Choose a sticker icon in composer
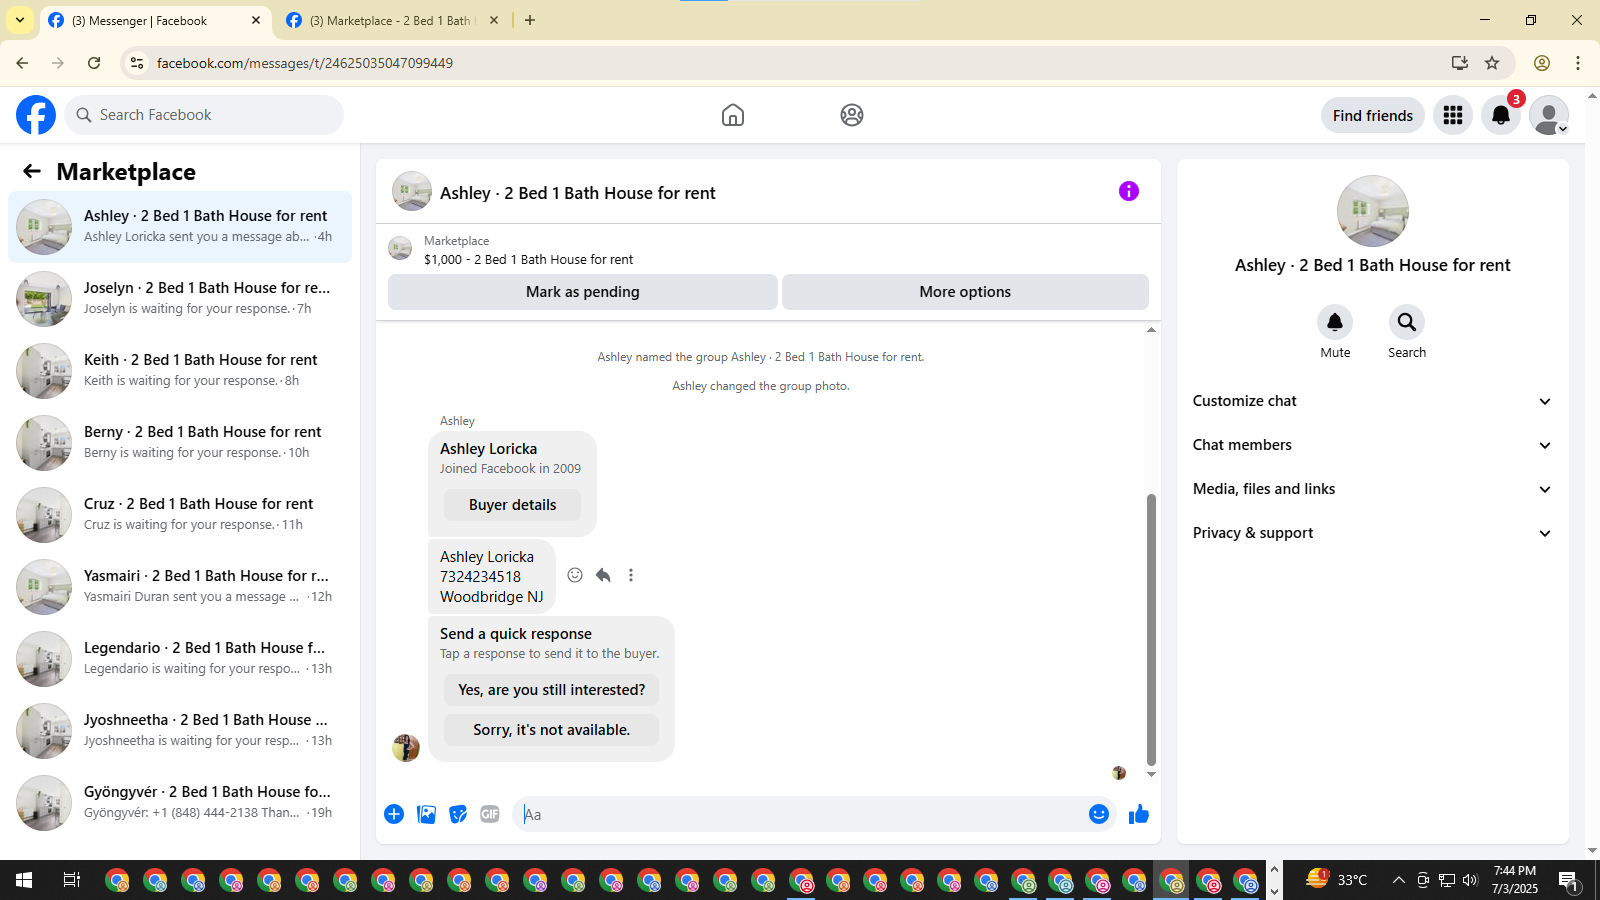The width and height of the screenshot is (1600, 900). [x=458, y=814]
